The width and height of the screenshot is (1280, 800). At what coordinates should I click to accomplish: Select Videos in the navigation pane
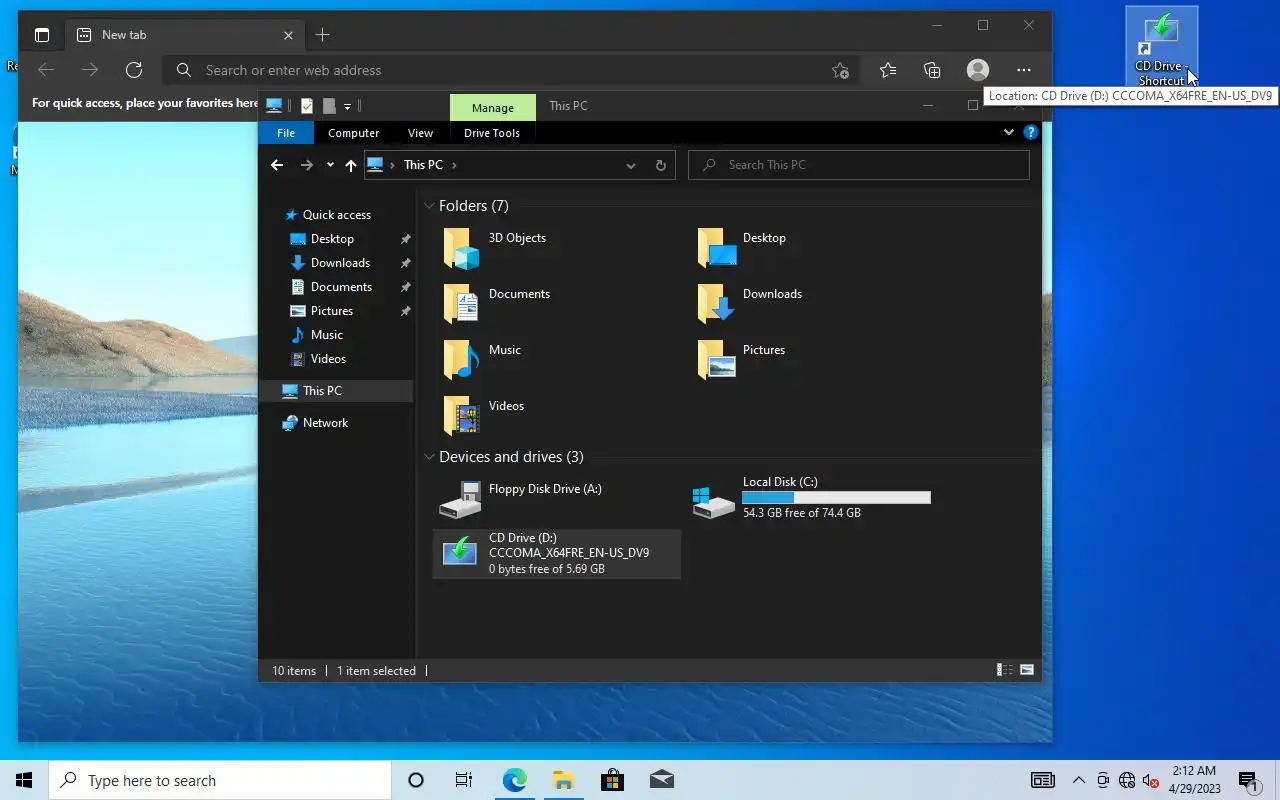pos(328,359)
